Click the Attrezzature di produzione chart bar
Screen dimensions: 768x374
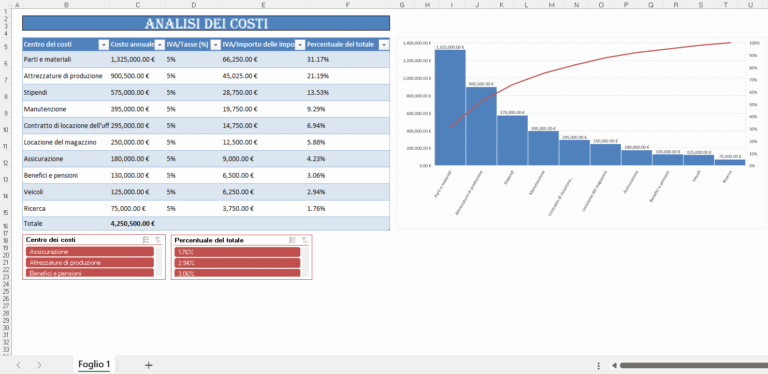(481, 126)
